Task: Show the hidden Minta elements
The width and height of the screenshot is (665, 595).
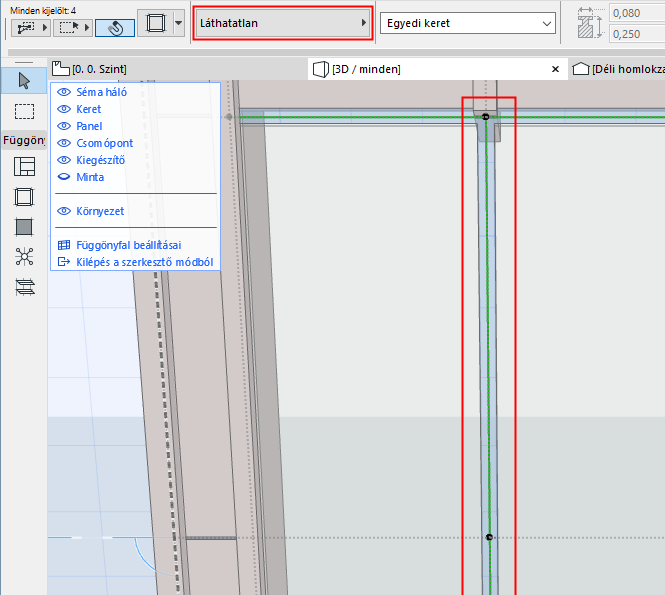Action: tap(64, 177)
